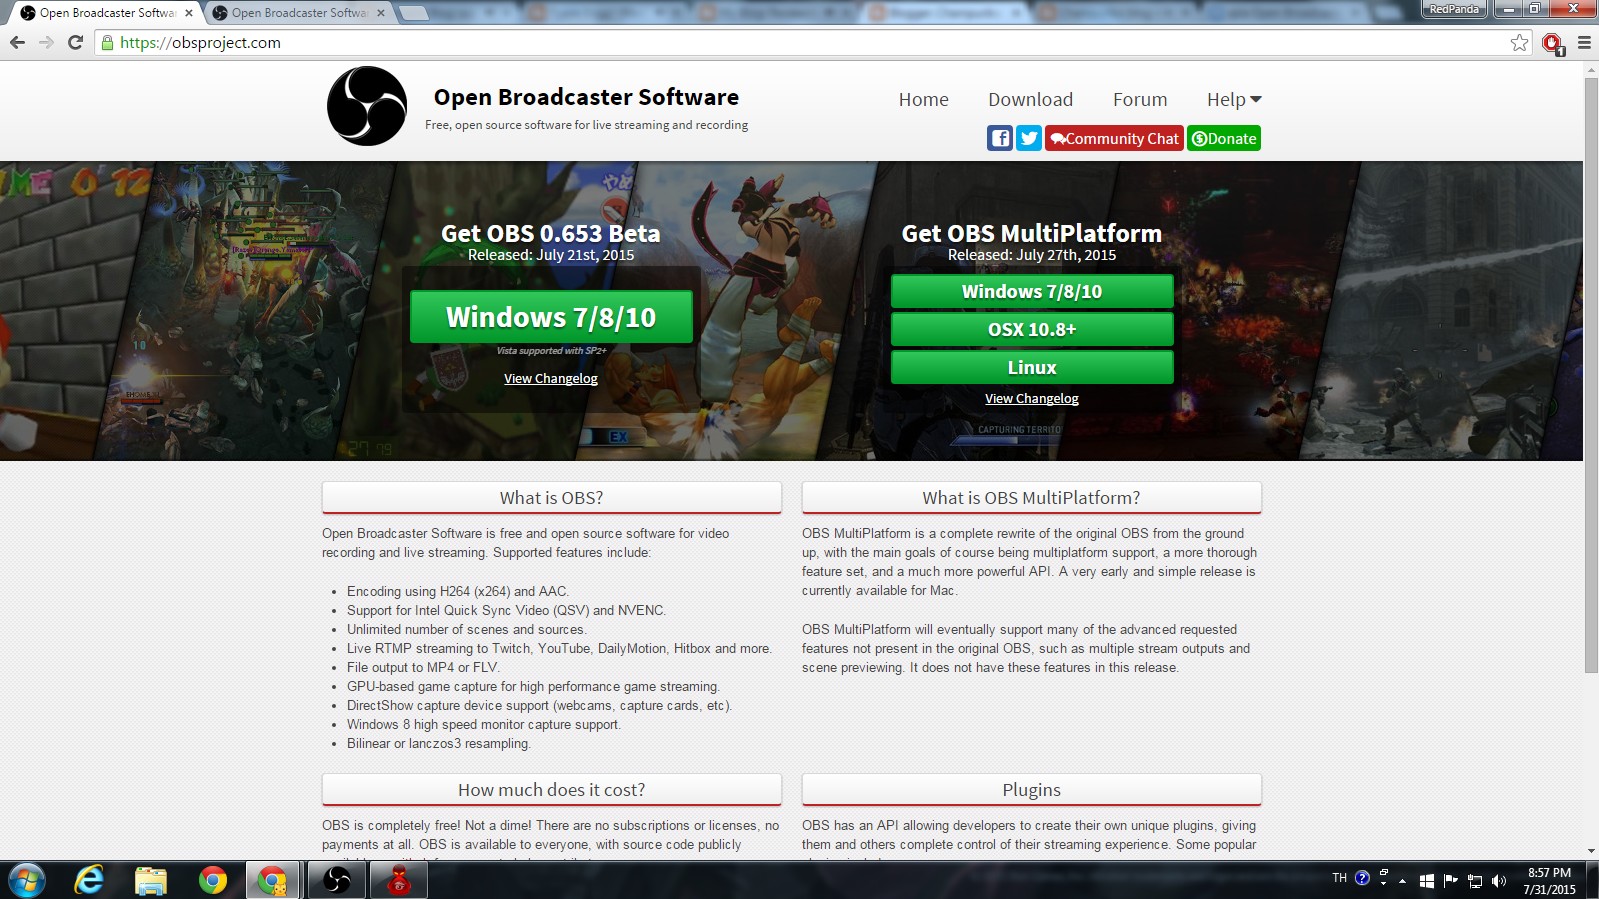Click 'Open Broadcaster Software' site title
This screenshot has width=1599, height=899.
(586, 97)
